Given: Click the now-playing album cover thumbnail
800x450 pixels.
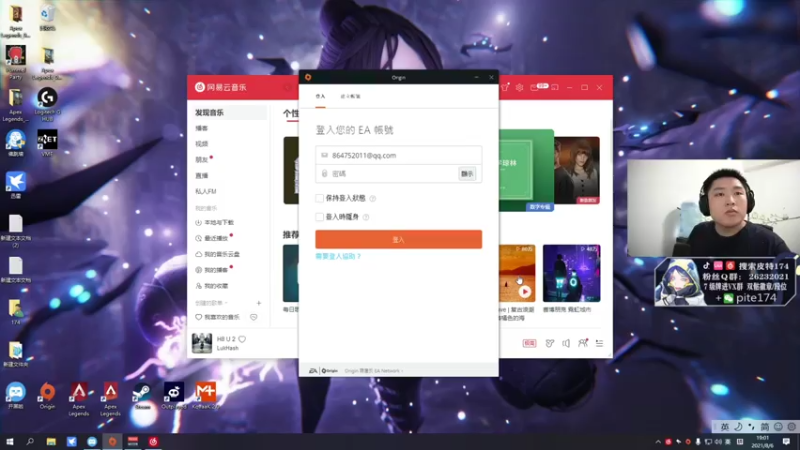Looking at the screenshot, I should click(x=202, y=343).
